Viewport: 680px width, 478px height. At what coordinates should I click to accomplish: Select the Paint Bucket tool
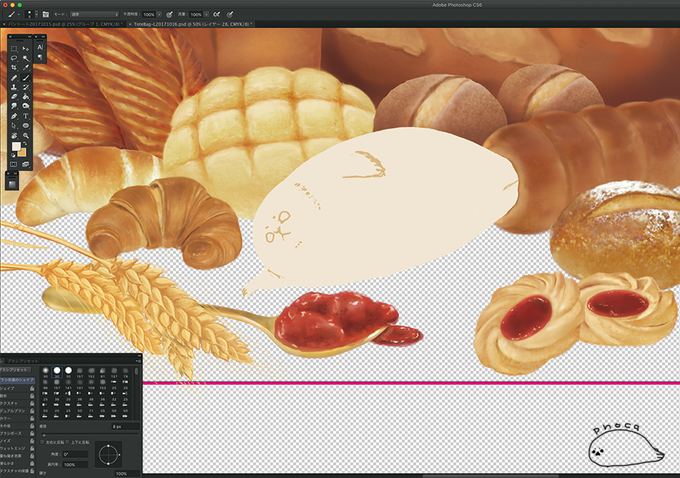point(26,97)
